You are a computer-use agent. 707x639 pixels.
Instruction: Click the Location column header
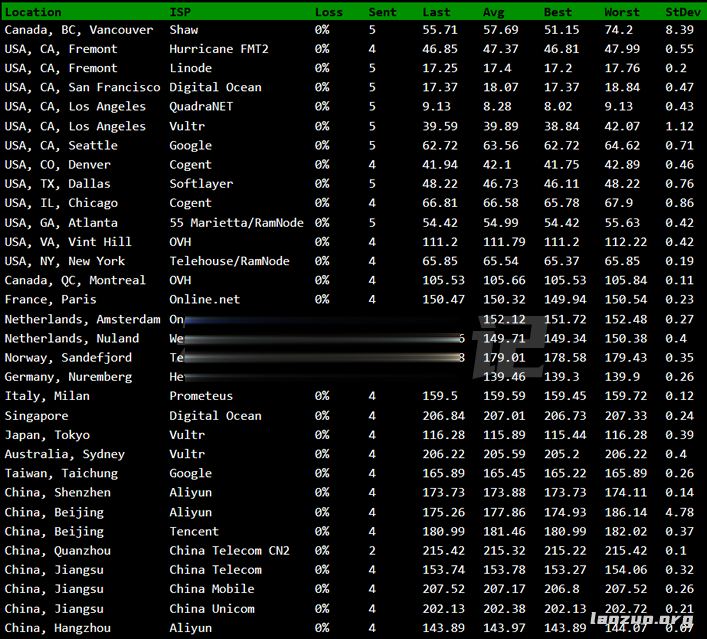coord(33,12)
